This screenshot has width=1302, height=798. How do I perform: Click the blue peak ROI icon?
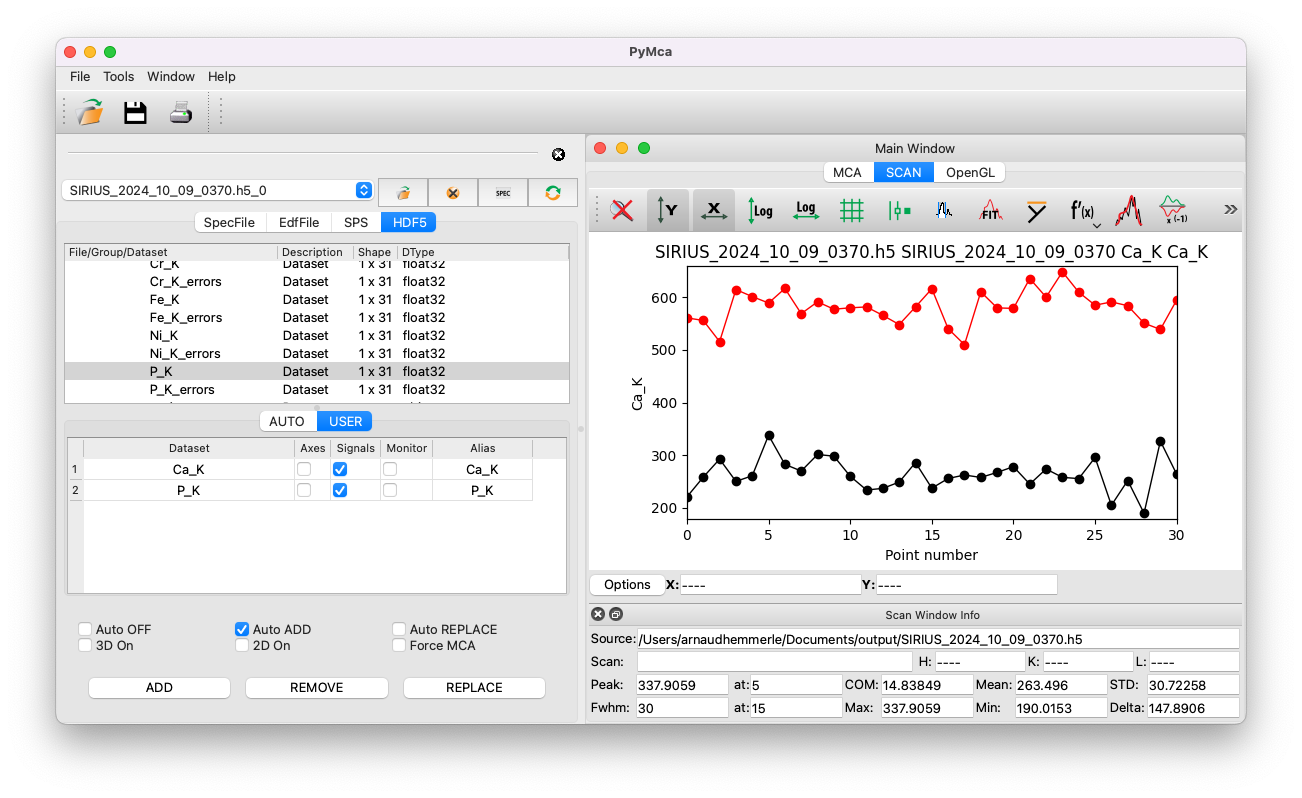(x=944, y=210)
